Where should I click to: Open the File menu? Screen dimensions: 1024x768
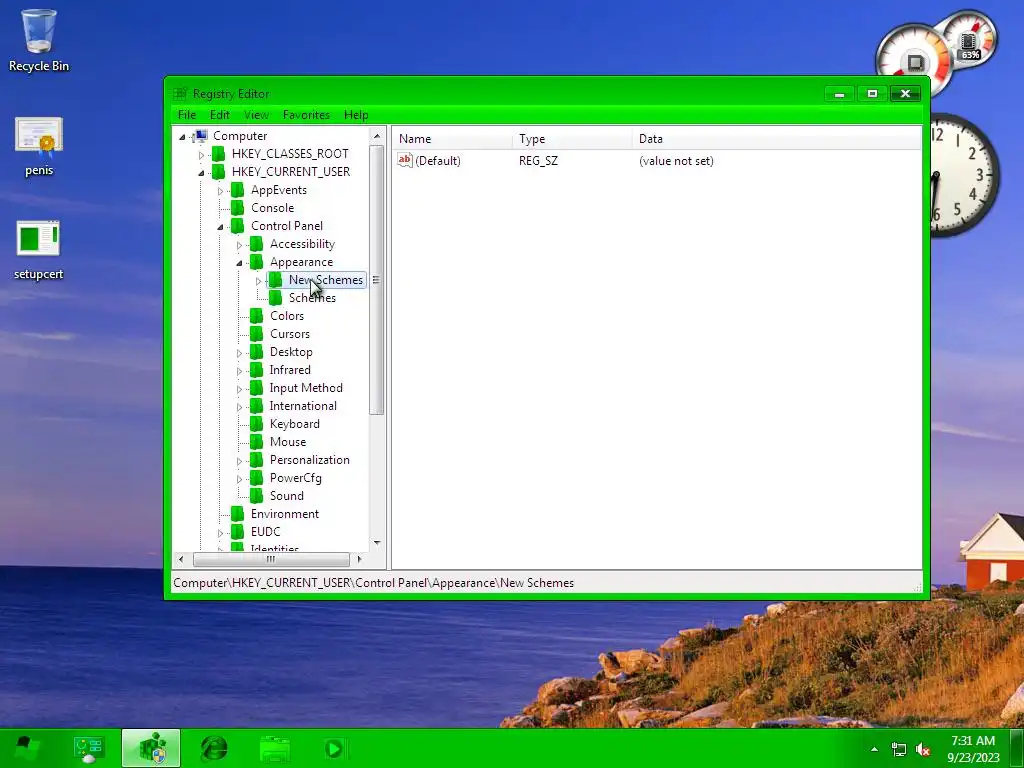(187, 115)
